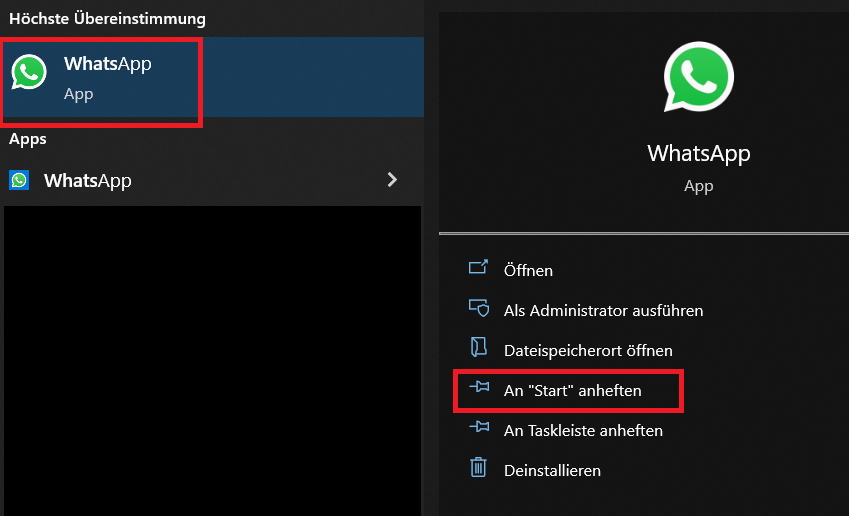Click pin icon beside An Taskleiste anheften
The image size is (849, 516).
479,427
